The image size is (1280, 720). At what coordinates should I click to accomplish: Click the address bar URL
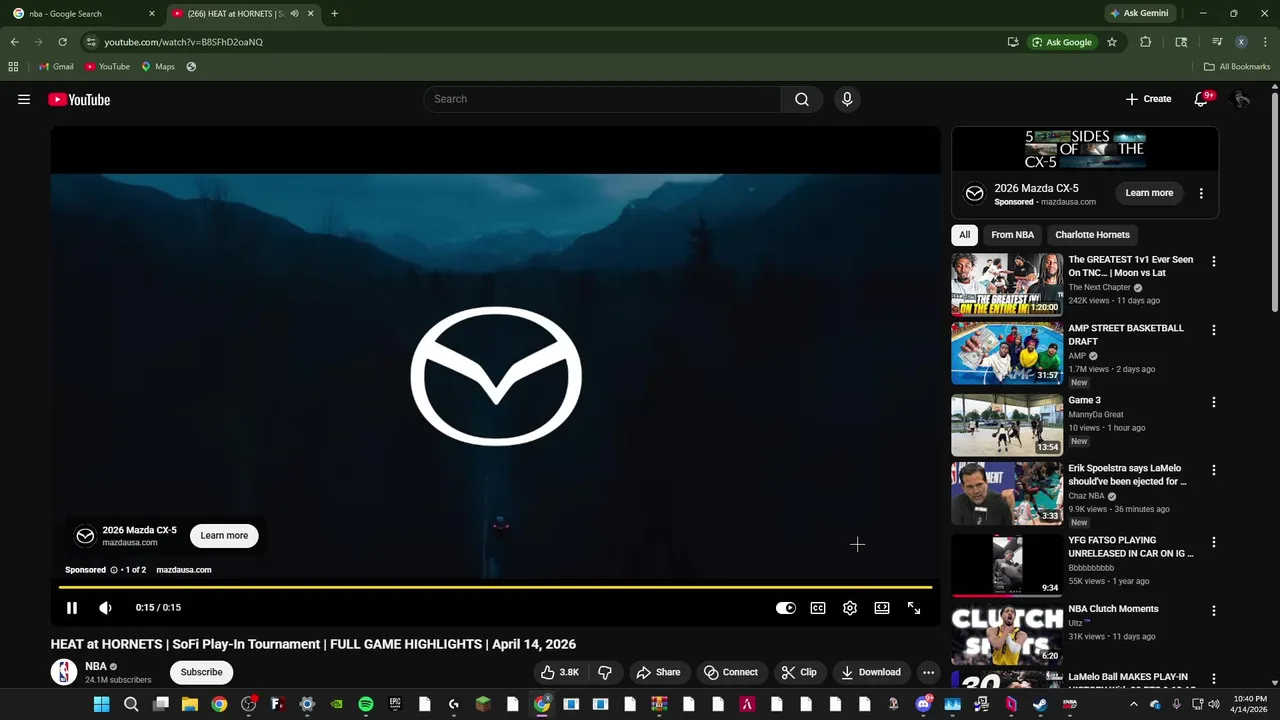click(183, 42)
